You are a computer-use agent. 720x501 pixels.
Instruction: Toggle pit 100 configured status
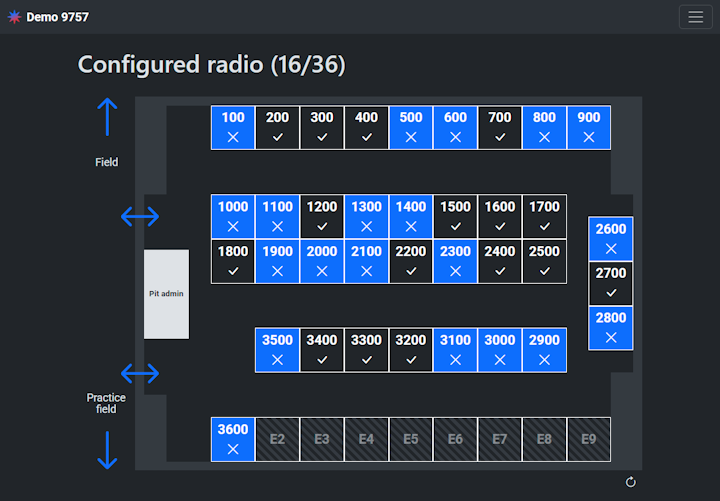pos(233,127)
